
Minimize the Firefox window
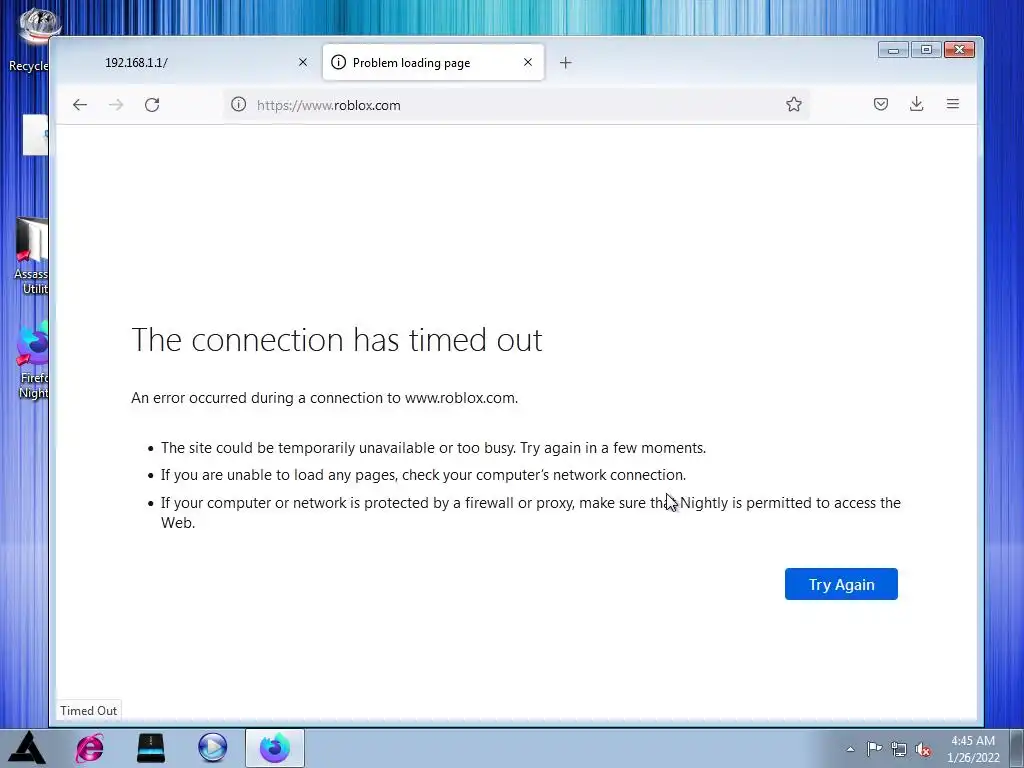click(x=893, y=50)
